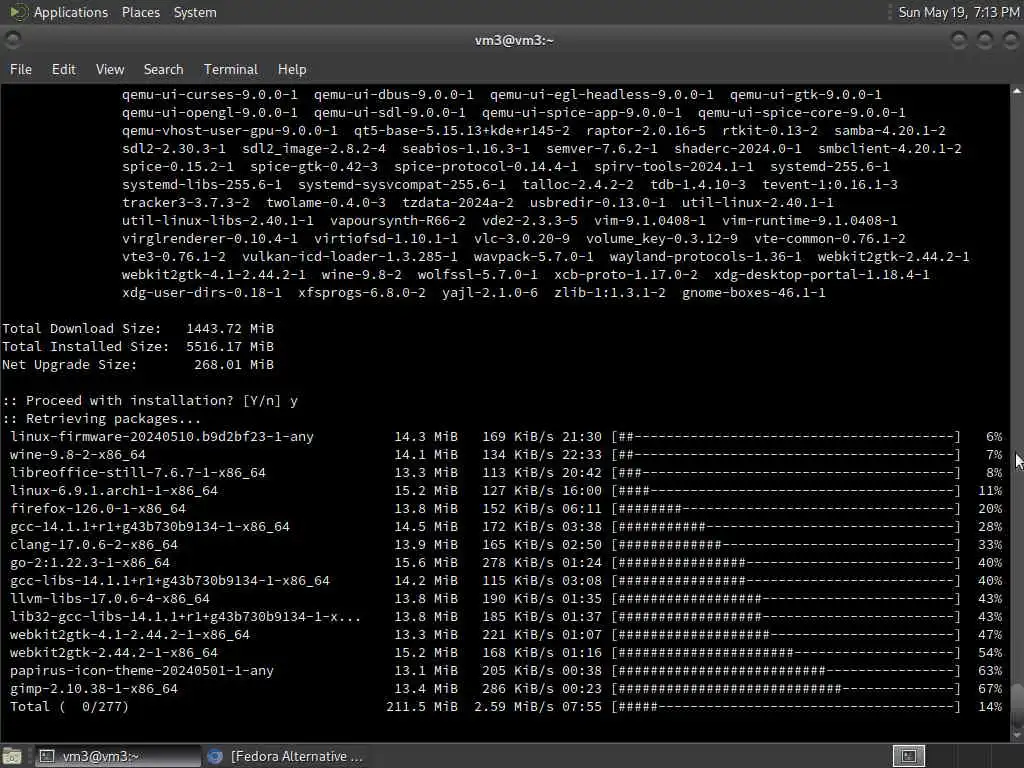Switch to the Fedora Alternative browser taskbar button
This screenshot has height=768, width=1024.
(285, 756)
